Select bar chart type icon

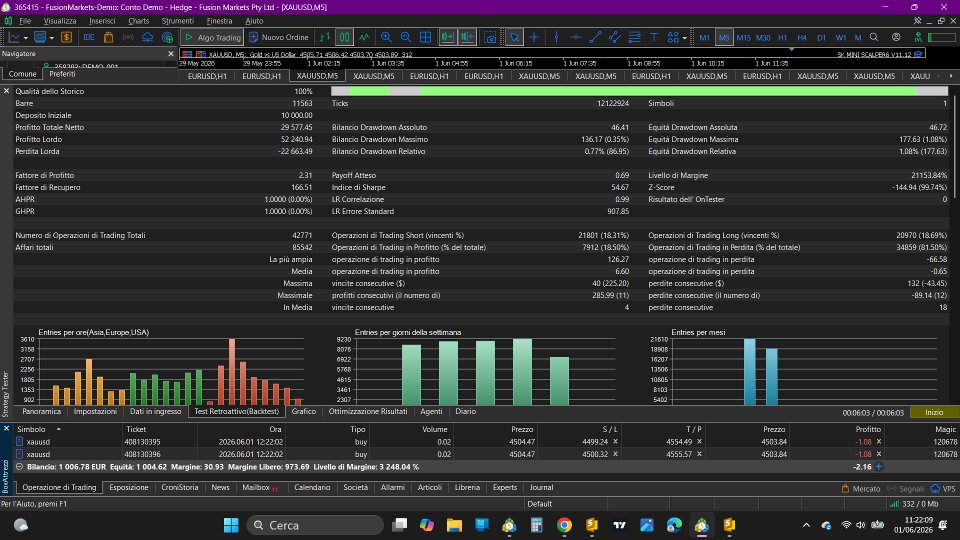point(325,37)
